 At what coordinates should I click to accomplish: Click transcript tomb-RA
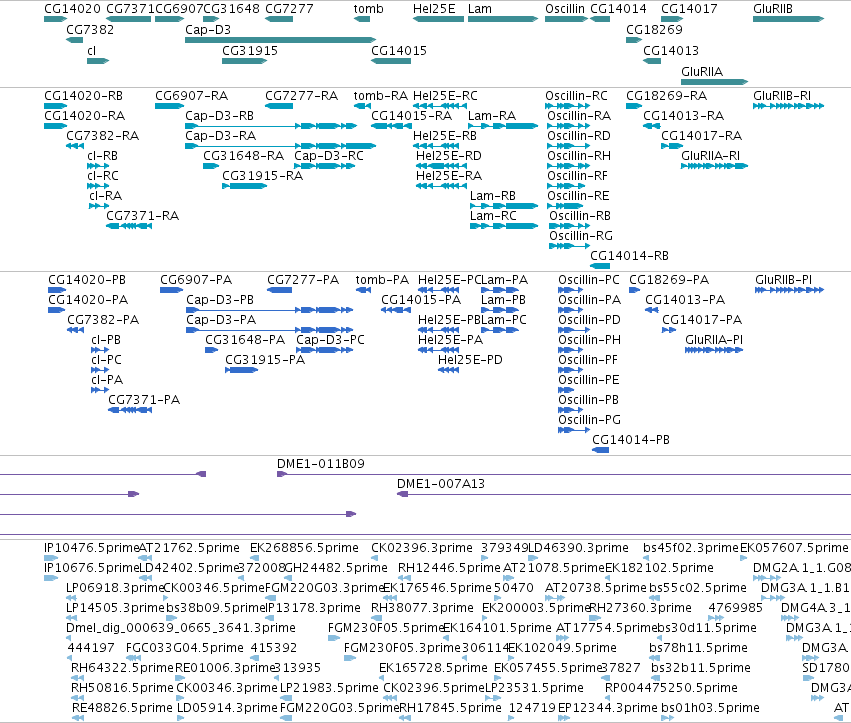(380, 96)
